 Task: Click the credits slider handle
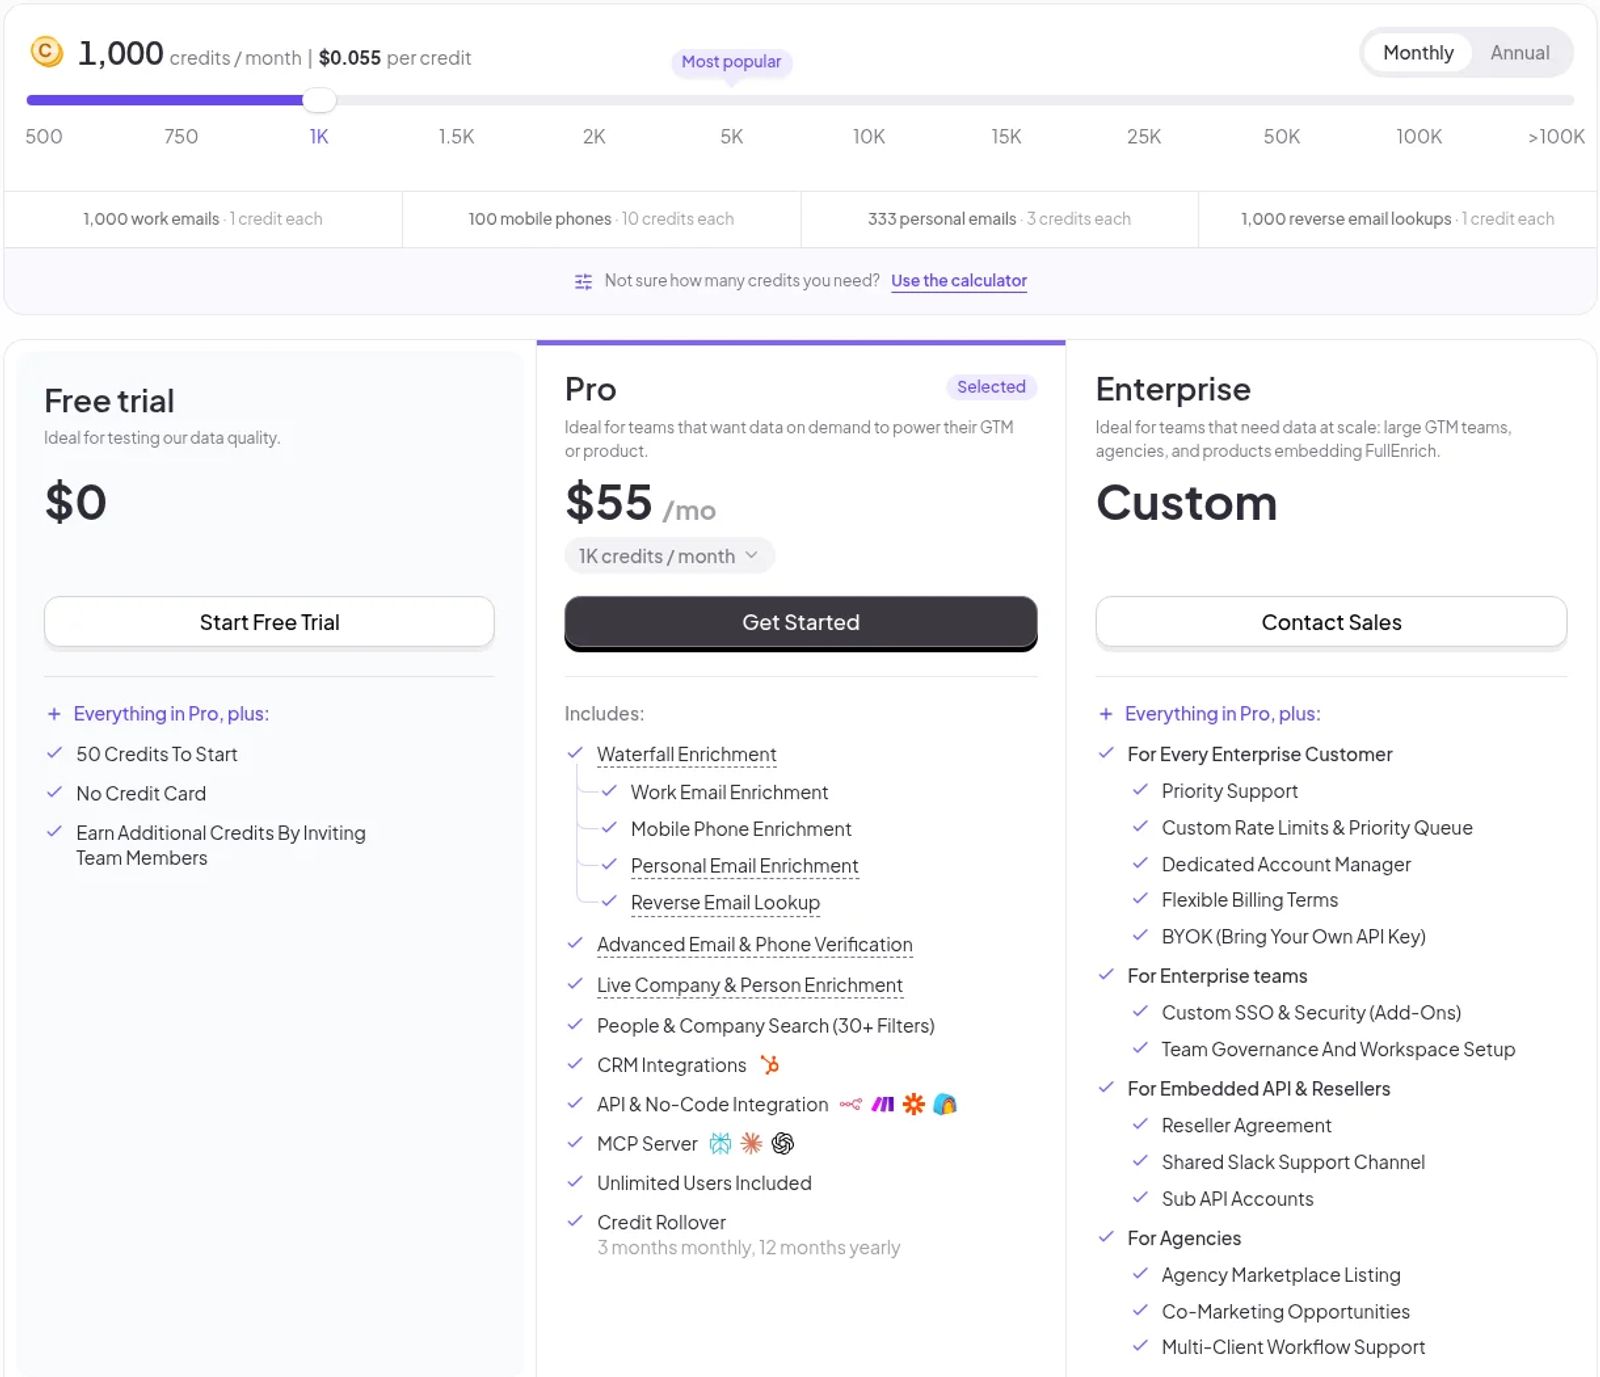tap(319, 100)
